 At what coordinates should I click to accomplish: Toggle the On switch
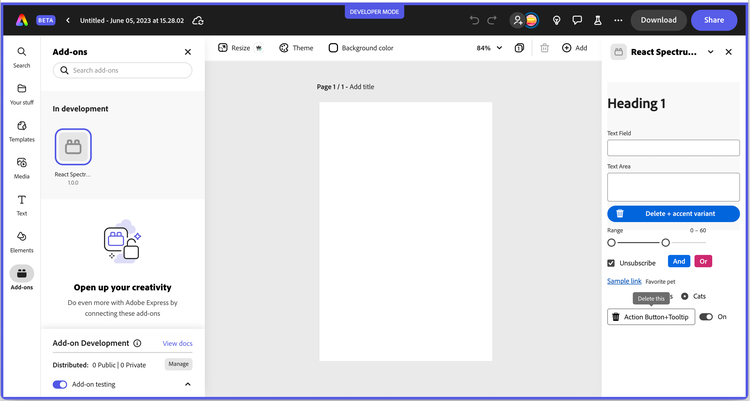coord(706,317)
